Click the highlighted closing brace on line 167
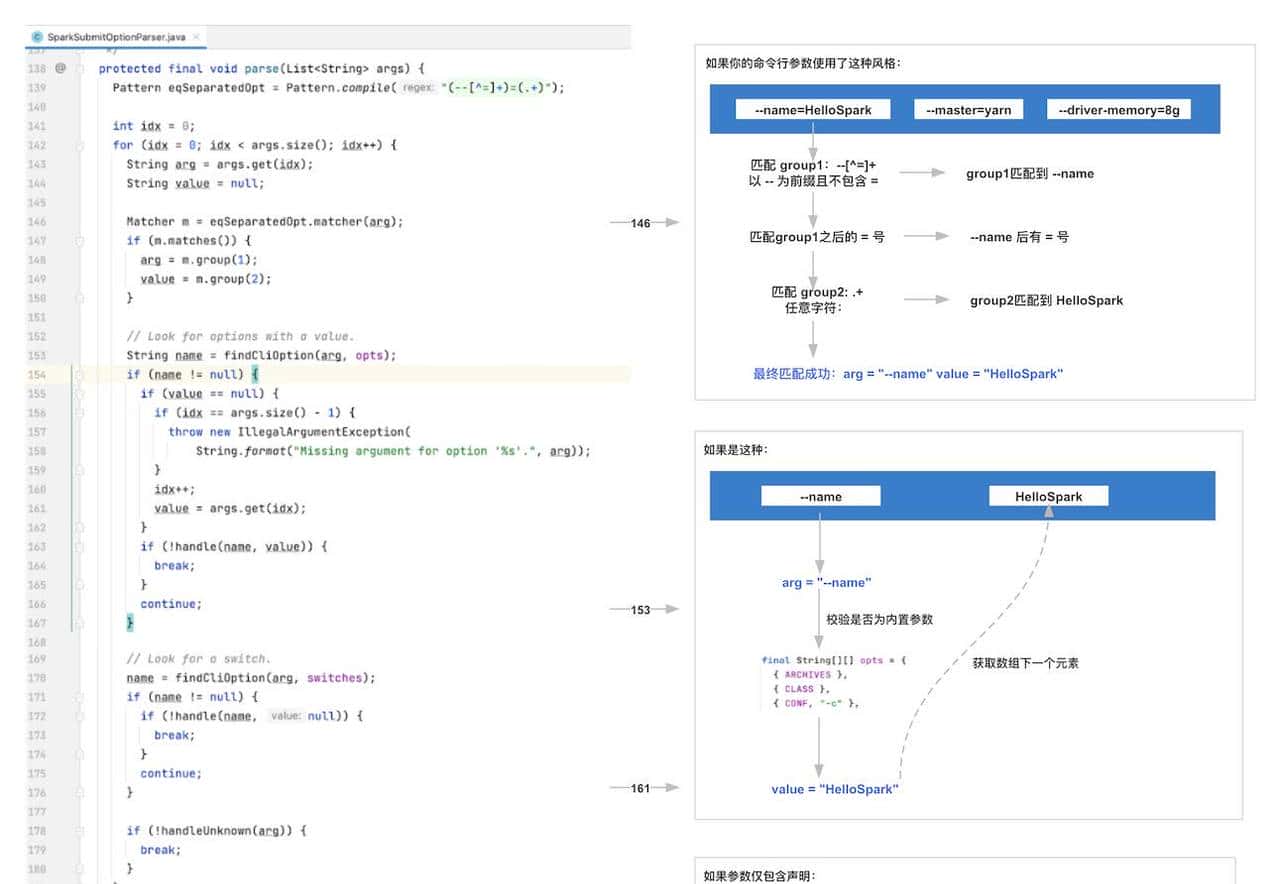This screenshot has height=884, width=1280. pyautogui.click(x=128, y=622)
